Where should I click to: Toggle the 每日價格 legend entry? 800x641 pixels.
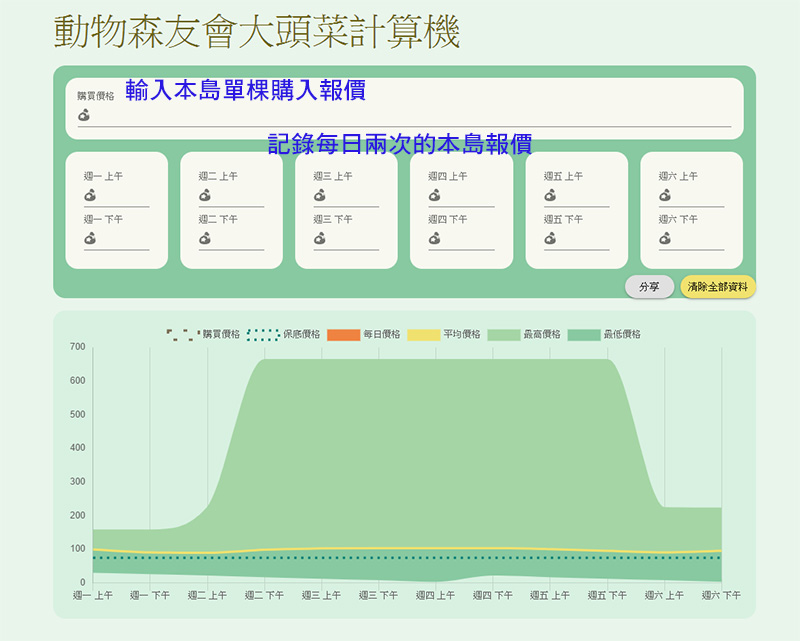click(x=363, y=334)
